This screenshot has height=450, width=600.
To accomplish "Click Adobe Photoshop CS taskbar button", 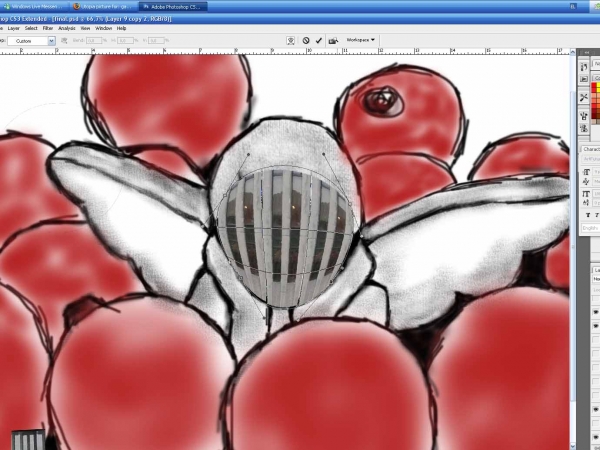I will tap(173, 7).
